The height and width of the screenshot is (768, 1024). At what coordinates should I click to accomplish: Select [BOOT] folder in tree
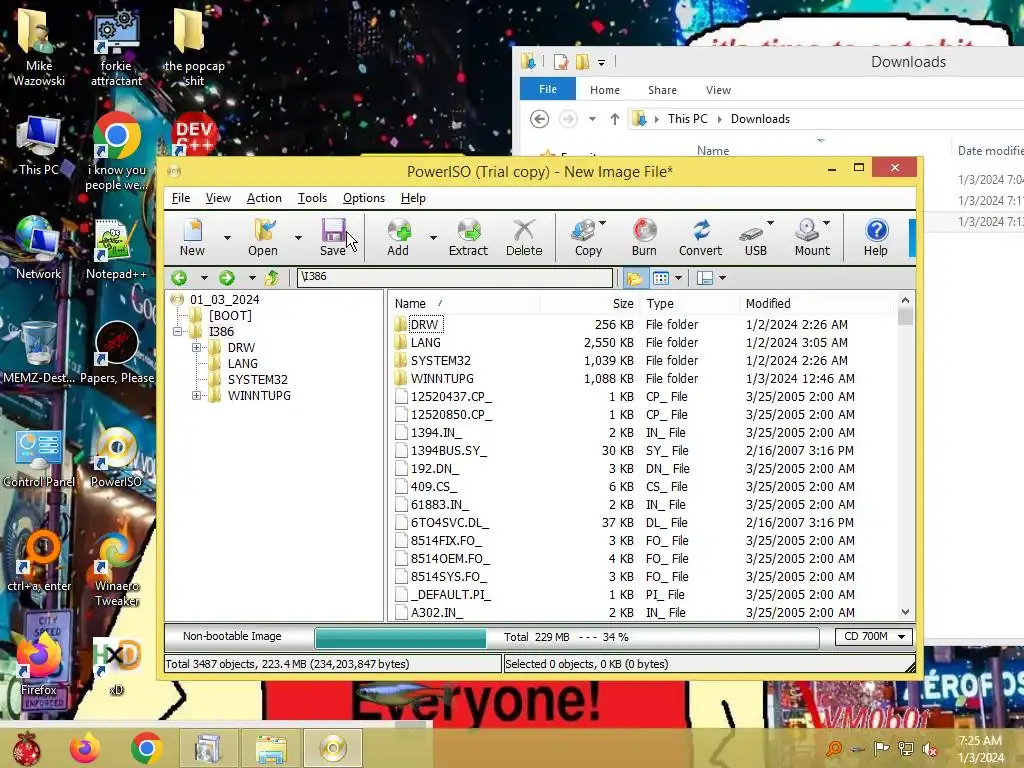(230, 316)
